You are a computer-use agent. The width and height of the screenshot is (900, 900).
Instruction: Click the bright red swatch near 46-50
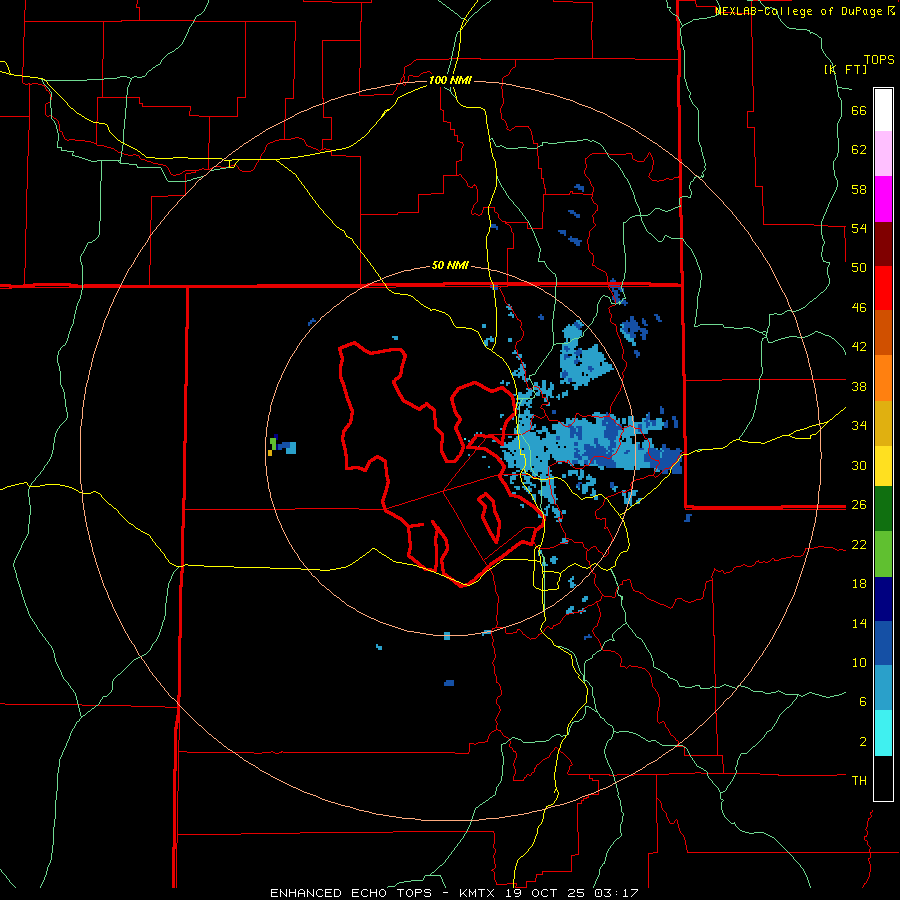883,288
